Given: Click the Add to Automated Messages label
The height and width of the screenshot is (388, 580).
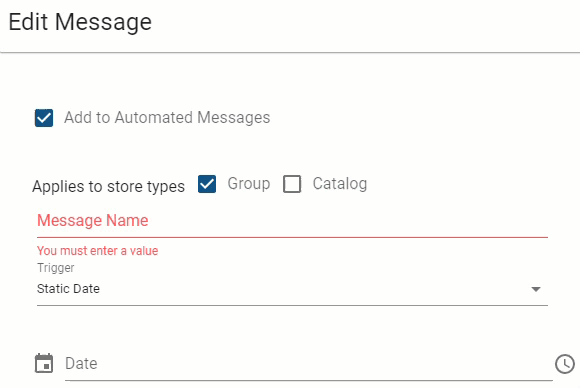Looking at the screenshot, I should click(x=167, y=118).
